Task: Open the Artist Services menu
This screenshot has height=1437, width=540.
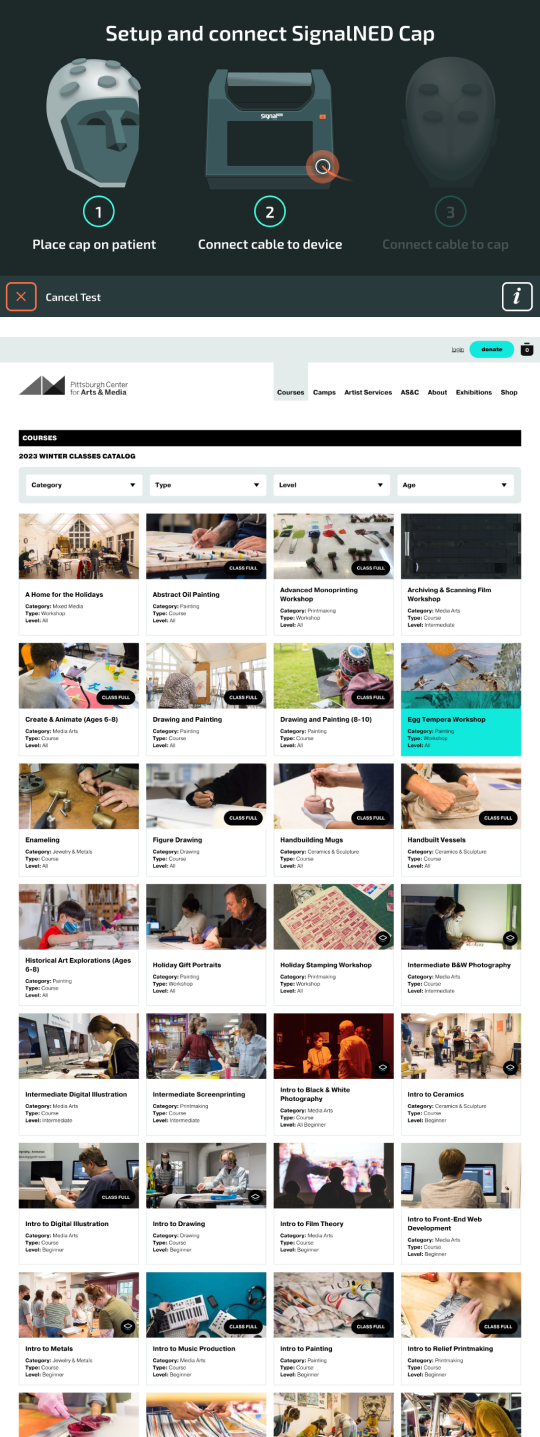Action: point(368,392)
